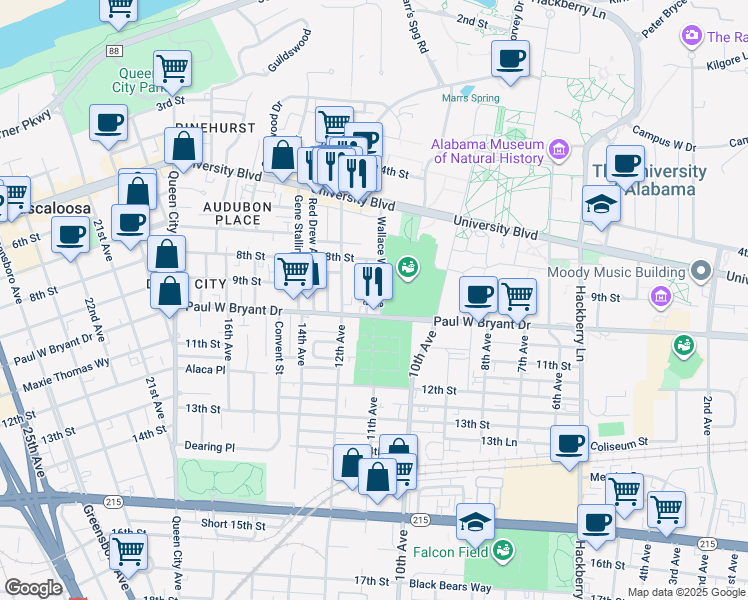Click the Black Bears Way street label
This screenshot has width=748, height=600.
pyautogui.click(x=450, y=585)
